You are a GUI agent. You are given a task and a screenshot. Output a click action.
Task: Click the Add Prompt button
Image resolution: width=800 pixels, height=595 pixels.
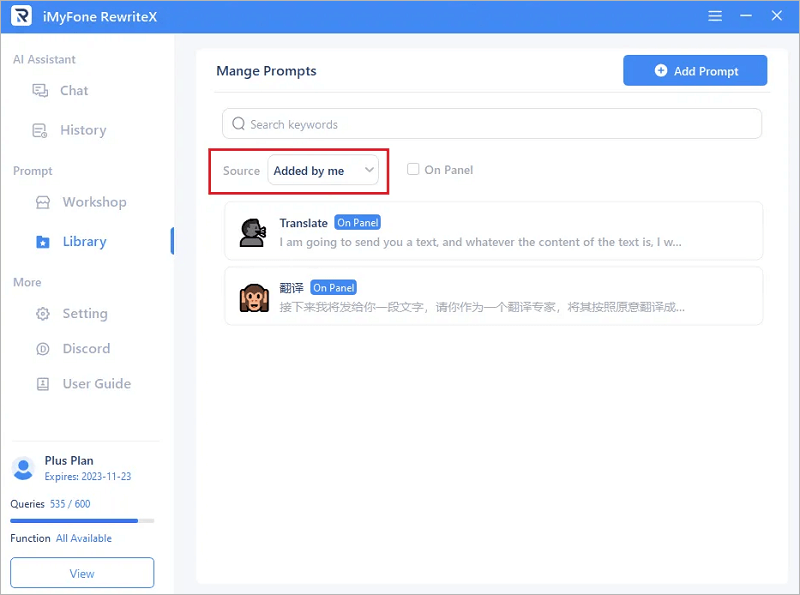(x=694, y=70)
